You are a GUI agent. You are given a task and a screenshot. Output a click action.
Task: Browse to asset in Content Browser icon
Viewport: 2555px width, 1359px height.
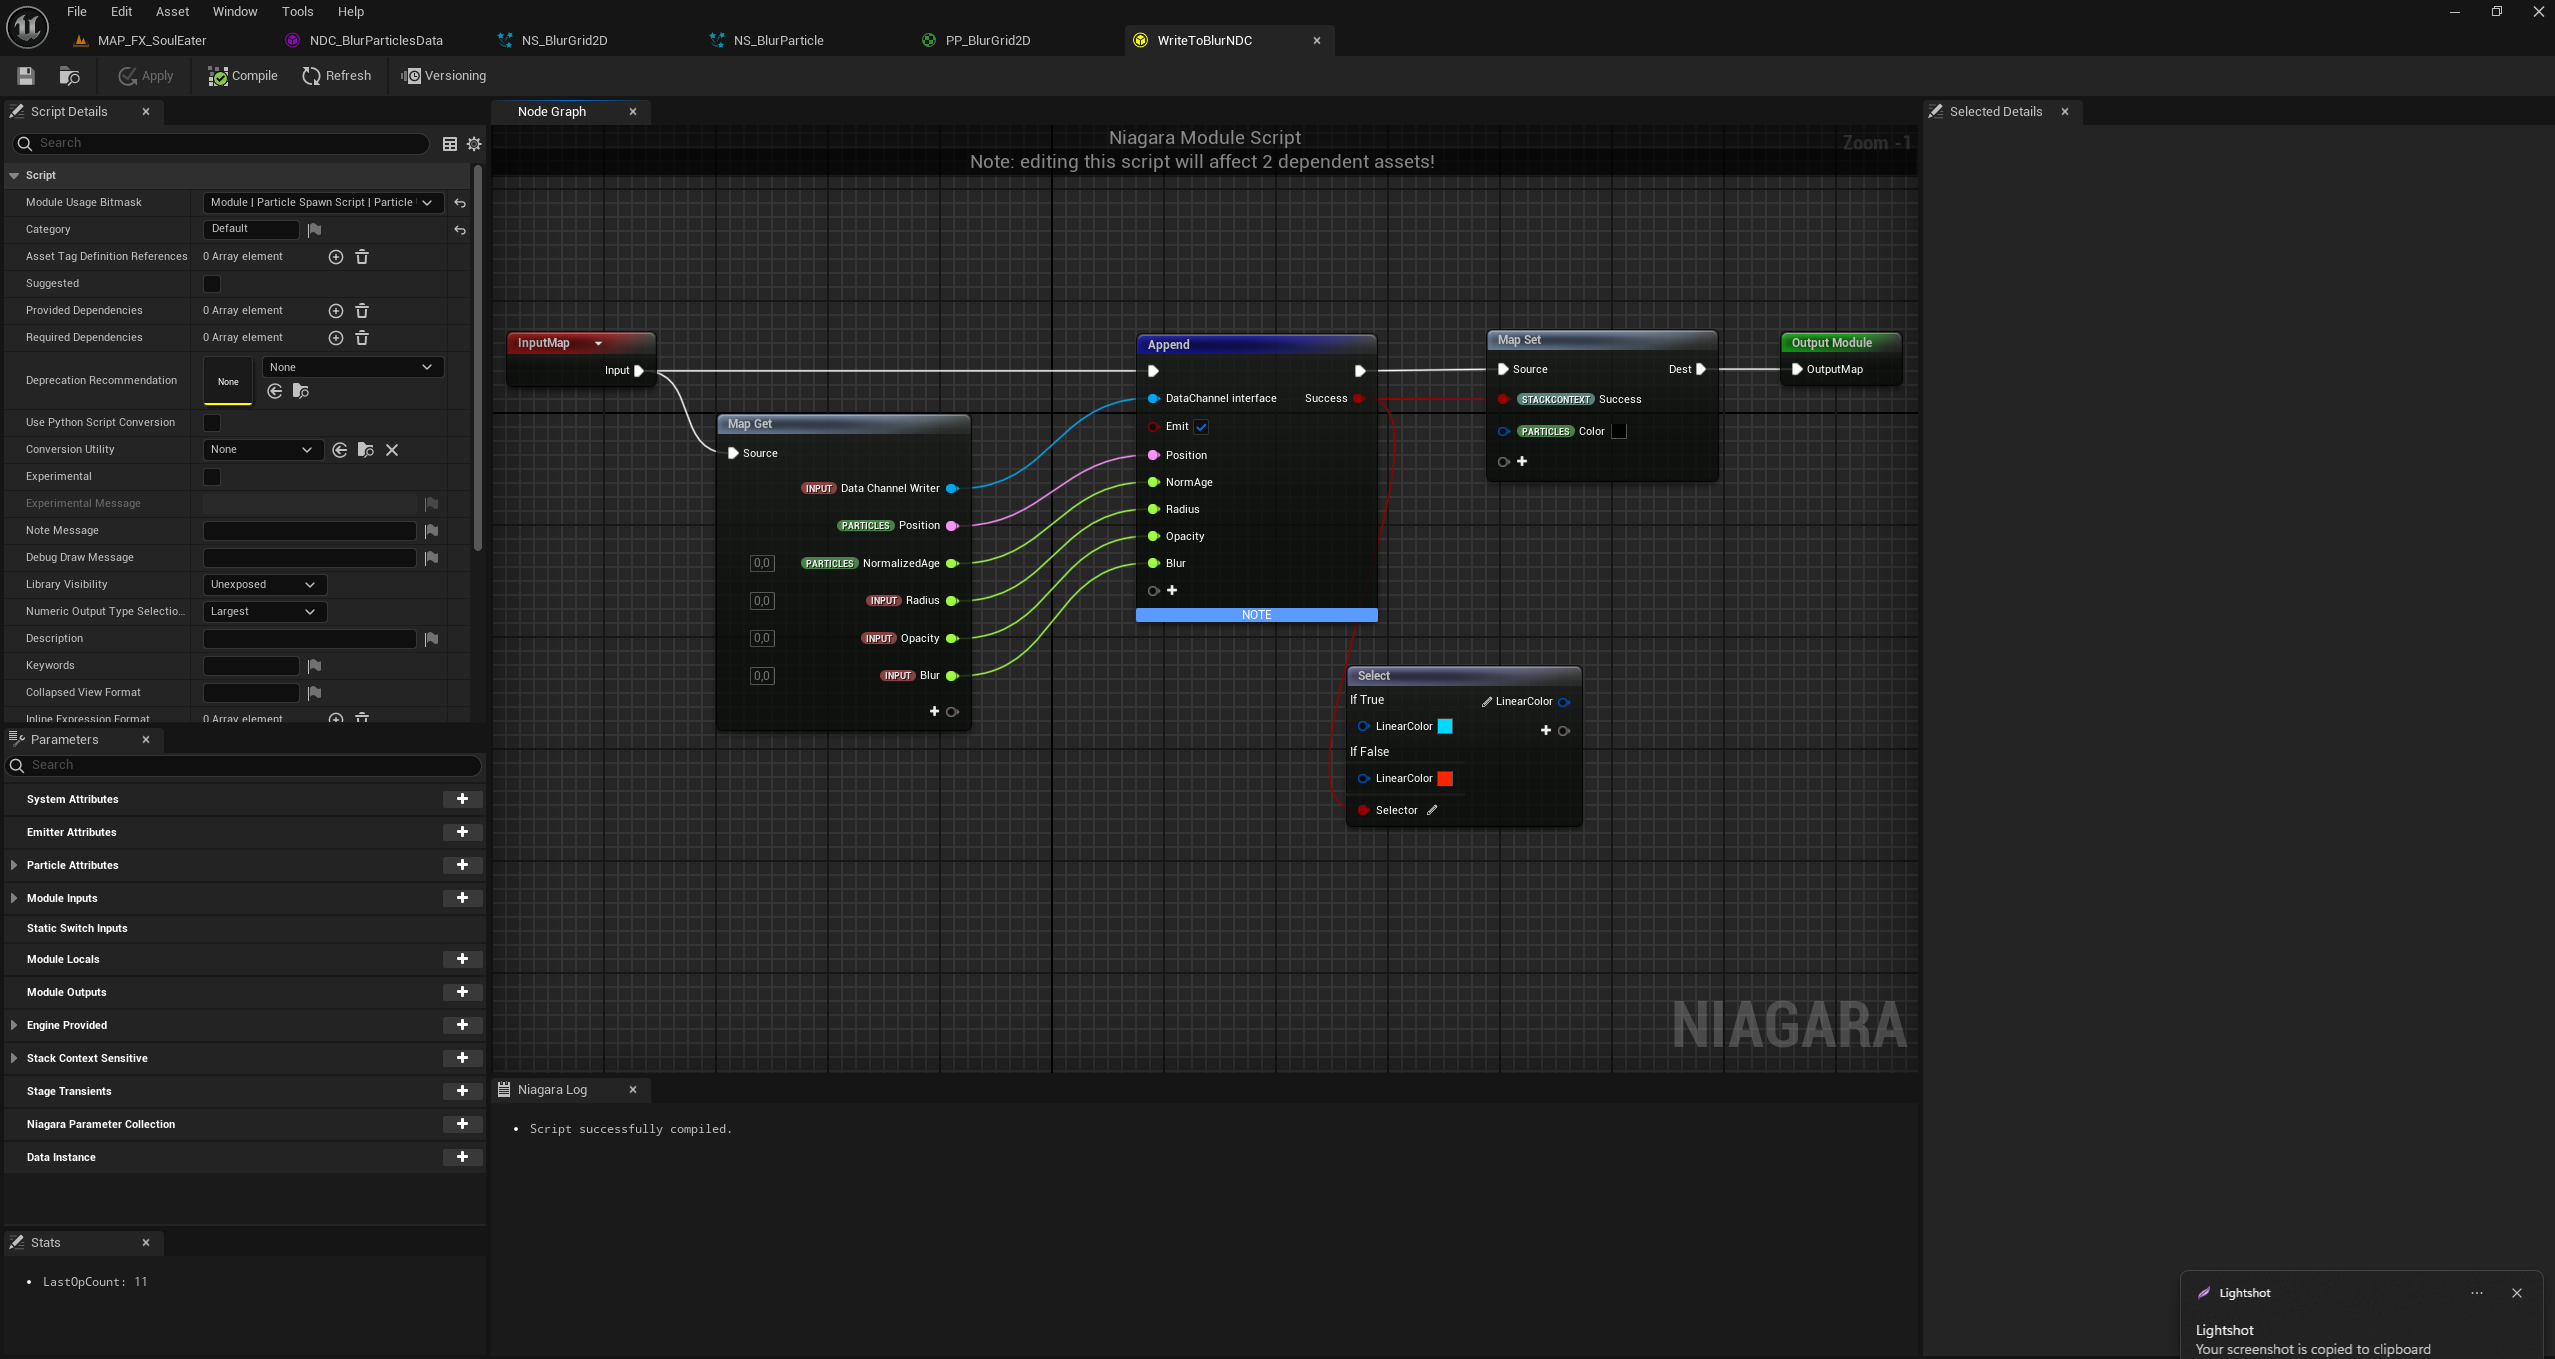69,76
